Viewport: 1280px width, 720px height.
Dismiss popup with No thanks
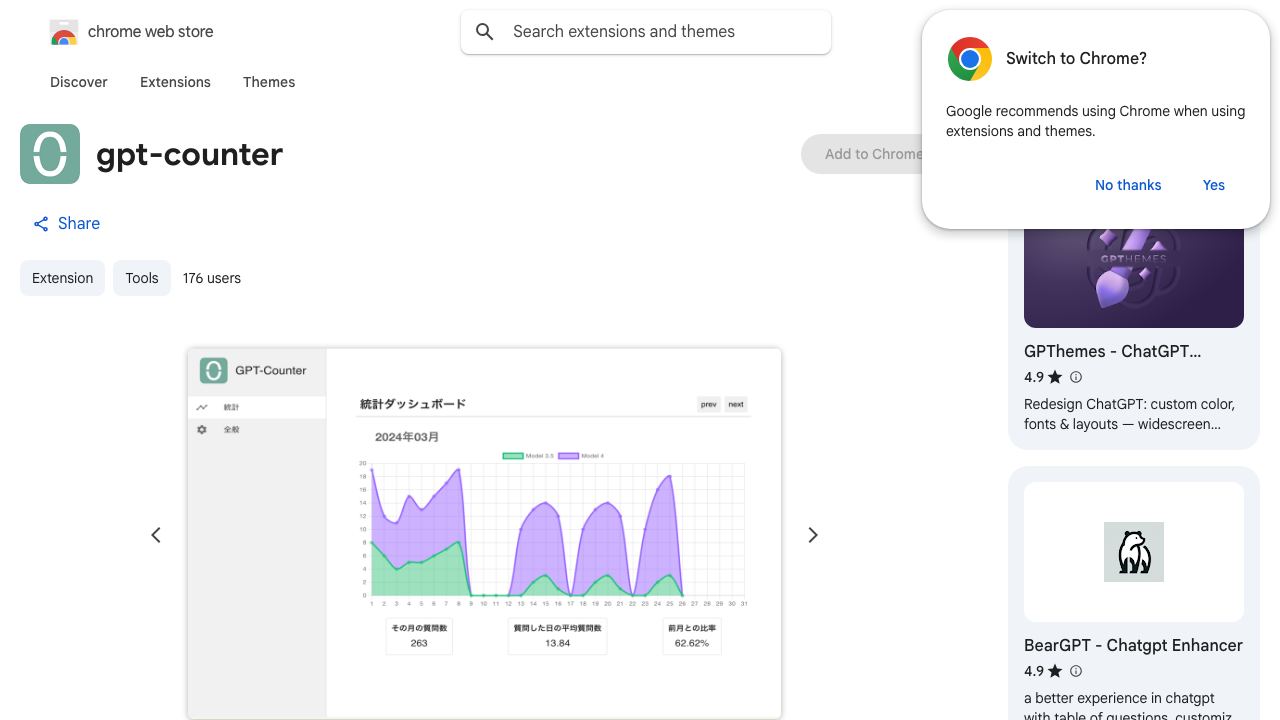pos(1128,185)
